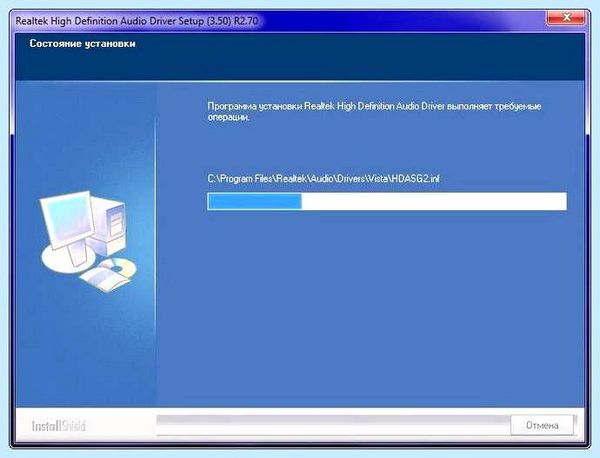Click the Realtek High Definition Audio Driver Setup title
Viewport: 600px width, 458px height.
(x=137, y=21)
